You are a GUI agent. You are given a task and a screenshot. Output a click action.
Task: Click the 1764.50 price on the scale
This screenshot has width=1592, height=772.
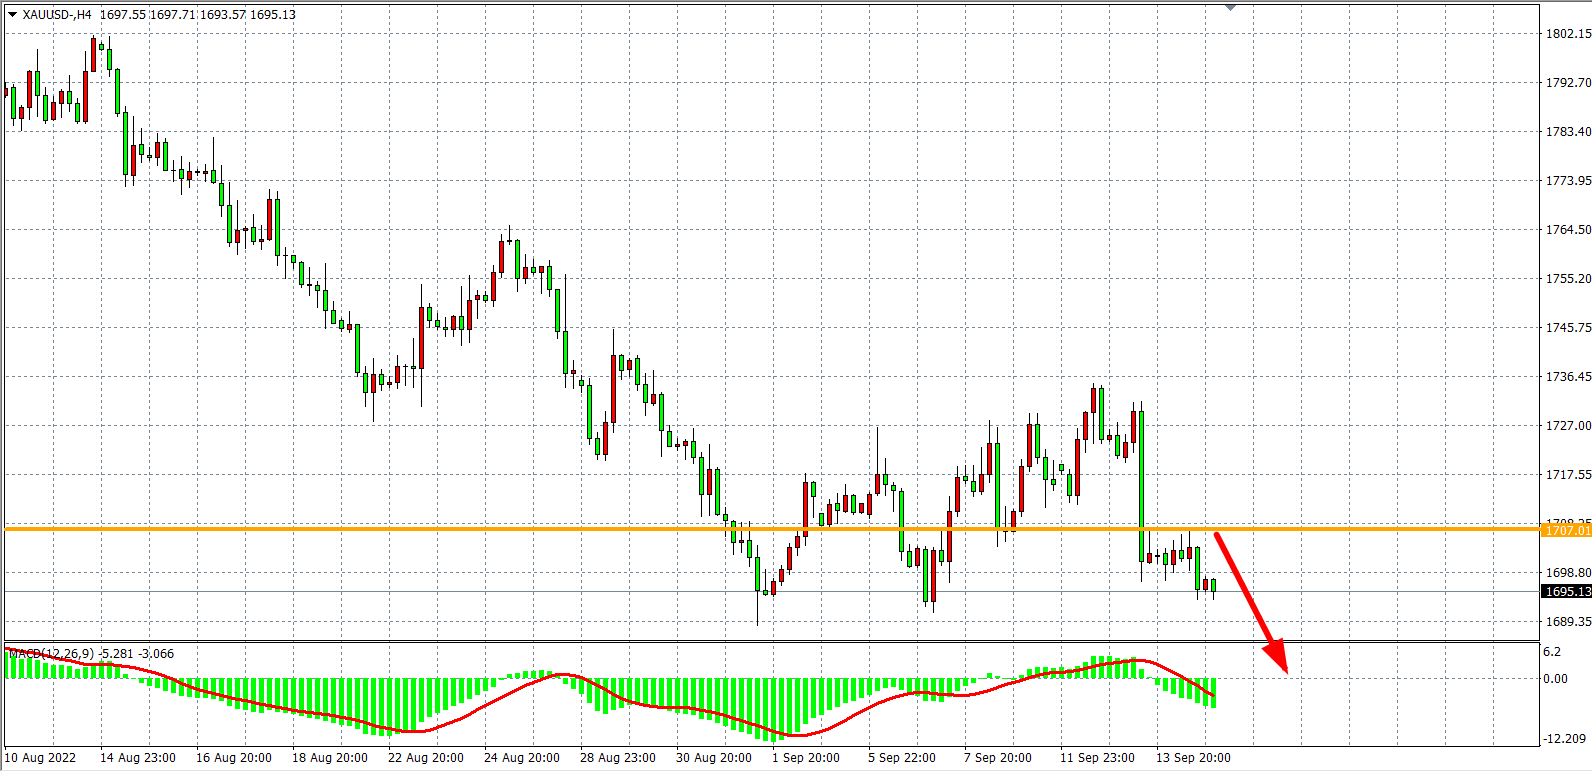click(1568, 230)
